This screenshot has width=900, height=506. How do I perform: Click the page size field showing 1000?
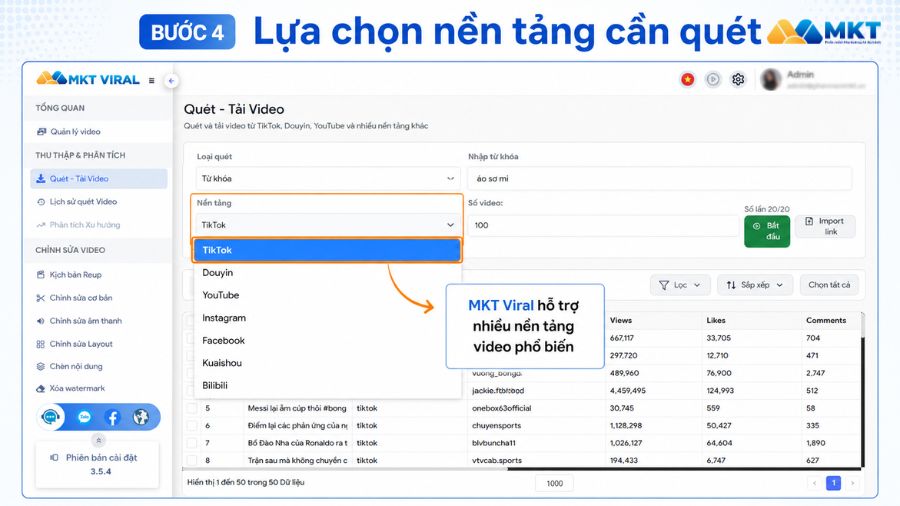tap(554, 483)
